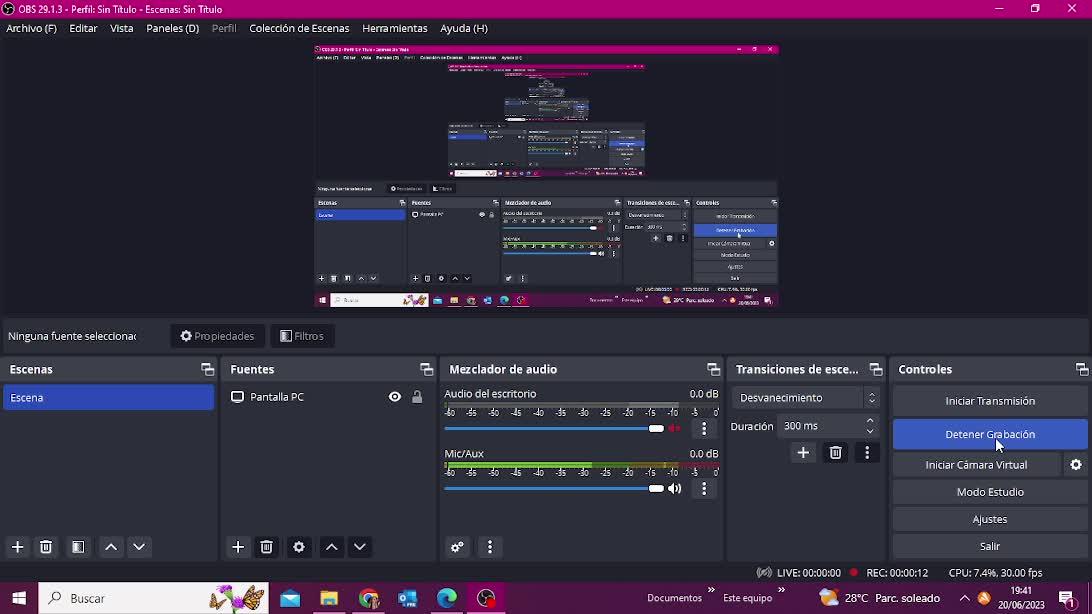This screenshot has height=614, width=1092.
Task: Open virtual camera settings gear
Action: (1076, 465)
